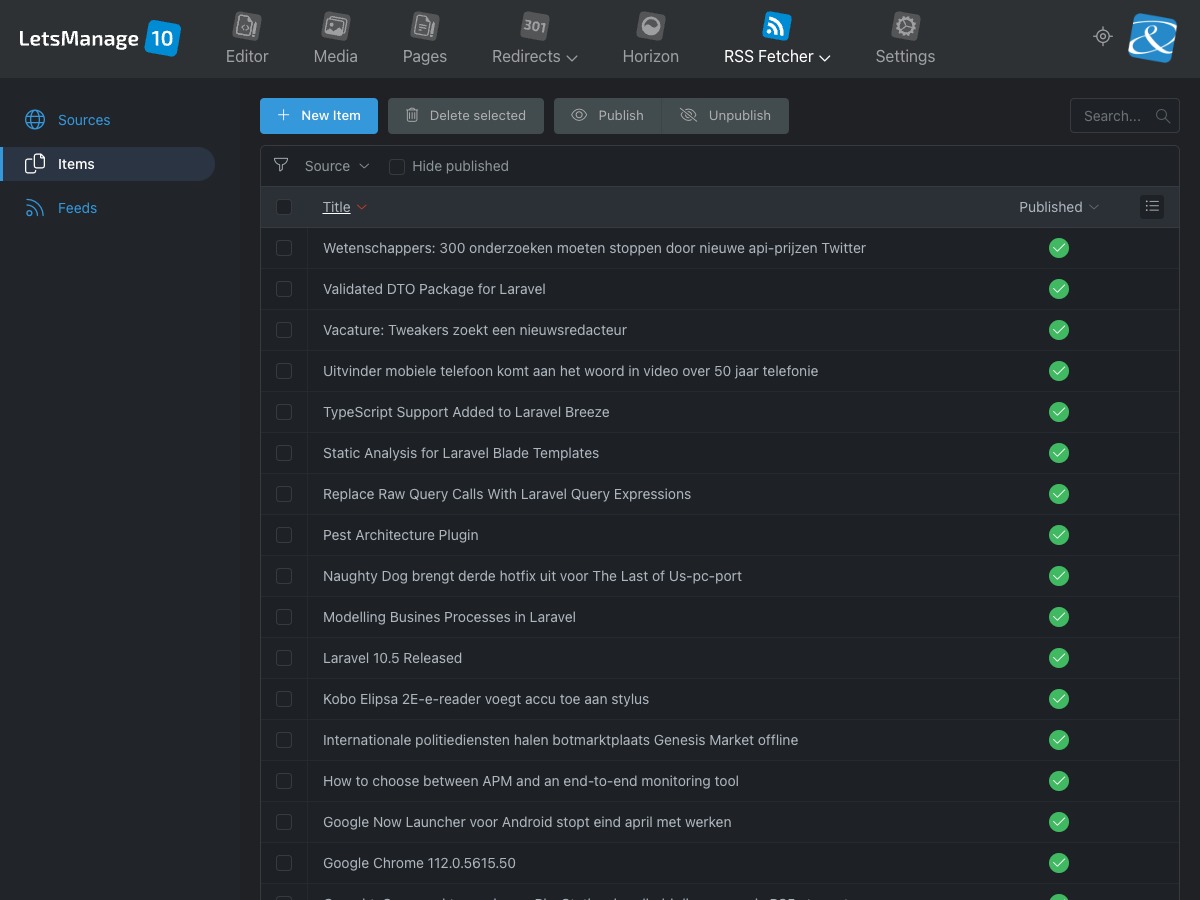Open the Settings gear icon
This screenshot has height=900, width=1200.
[905, 26]
